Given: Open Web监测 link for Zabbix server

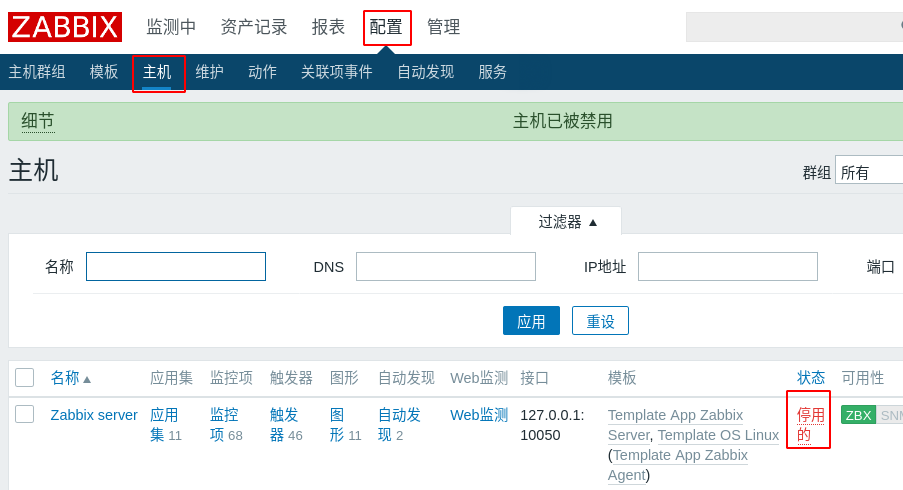Looking at the screenshot, I should 479,415.
